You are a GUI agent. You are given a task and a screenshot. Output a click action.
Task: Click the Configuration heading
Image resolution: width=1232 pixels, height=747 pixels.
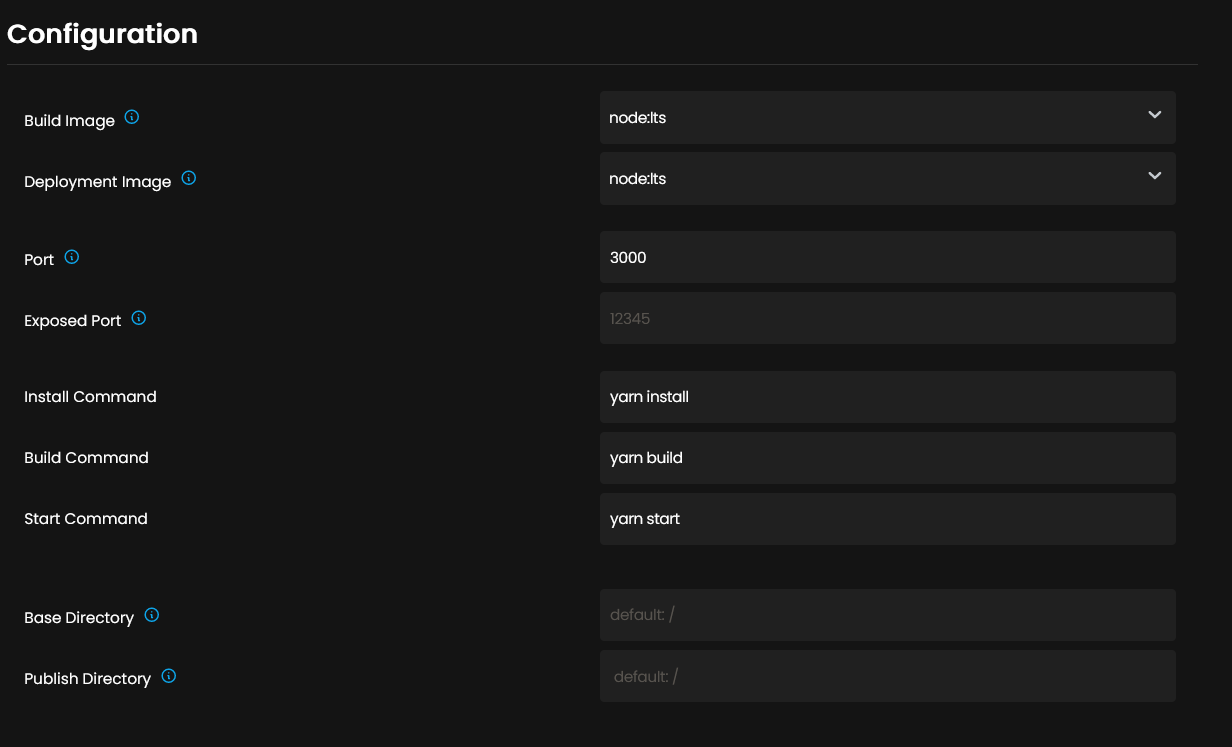click(x=102, y=33)
